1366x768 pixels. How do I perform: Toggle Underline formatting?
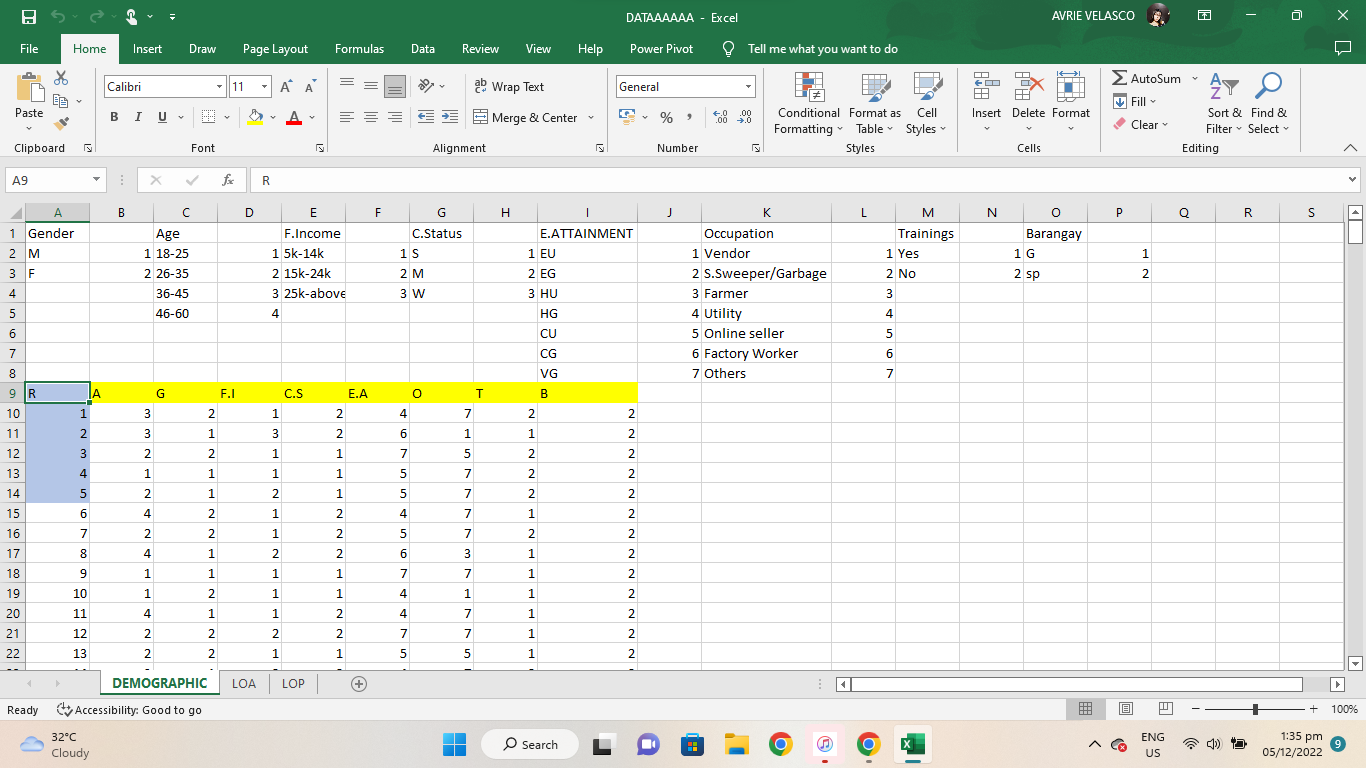[162, 117]
